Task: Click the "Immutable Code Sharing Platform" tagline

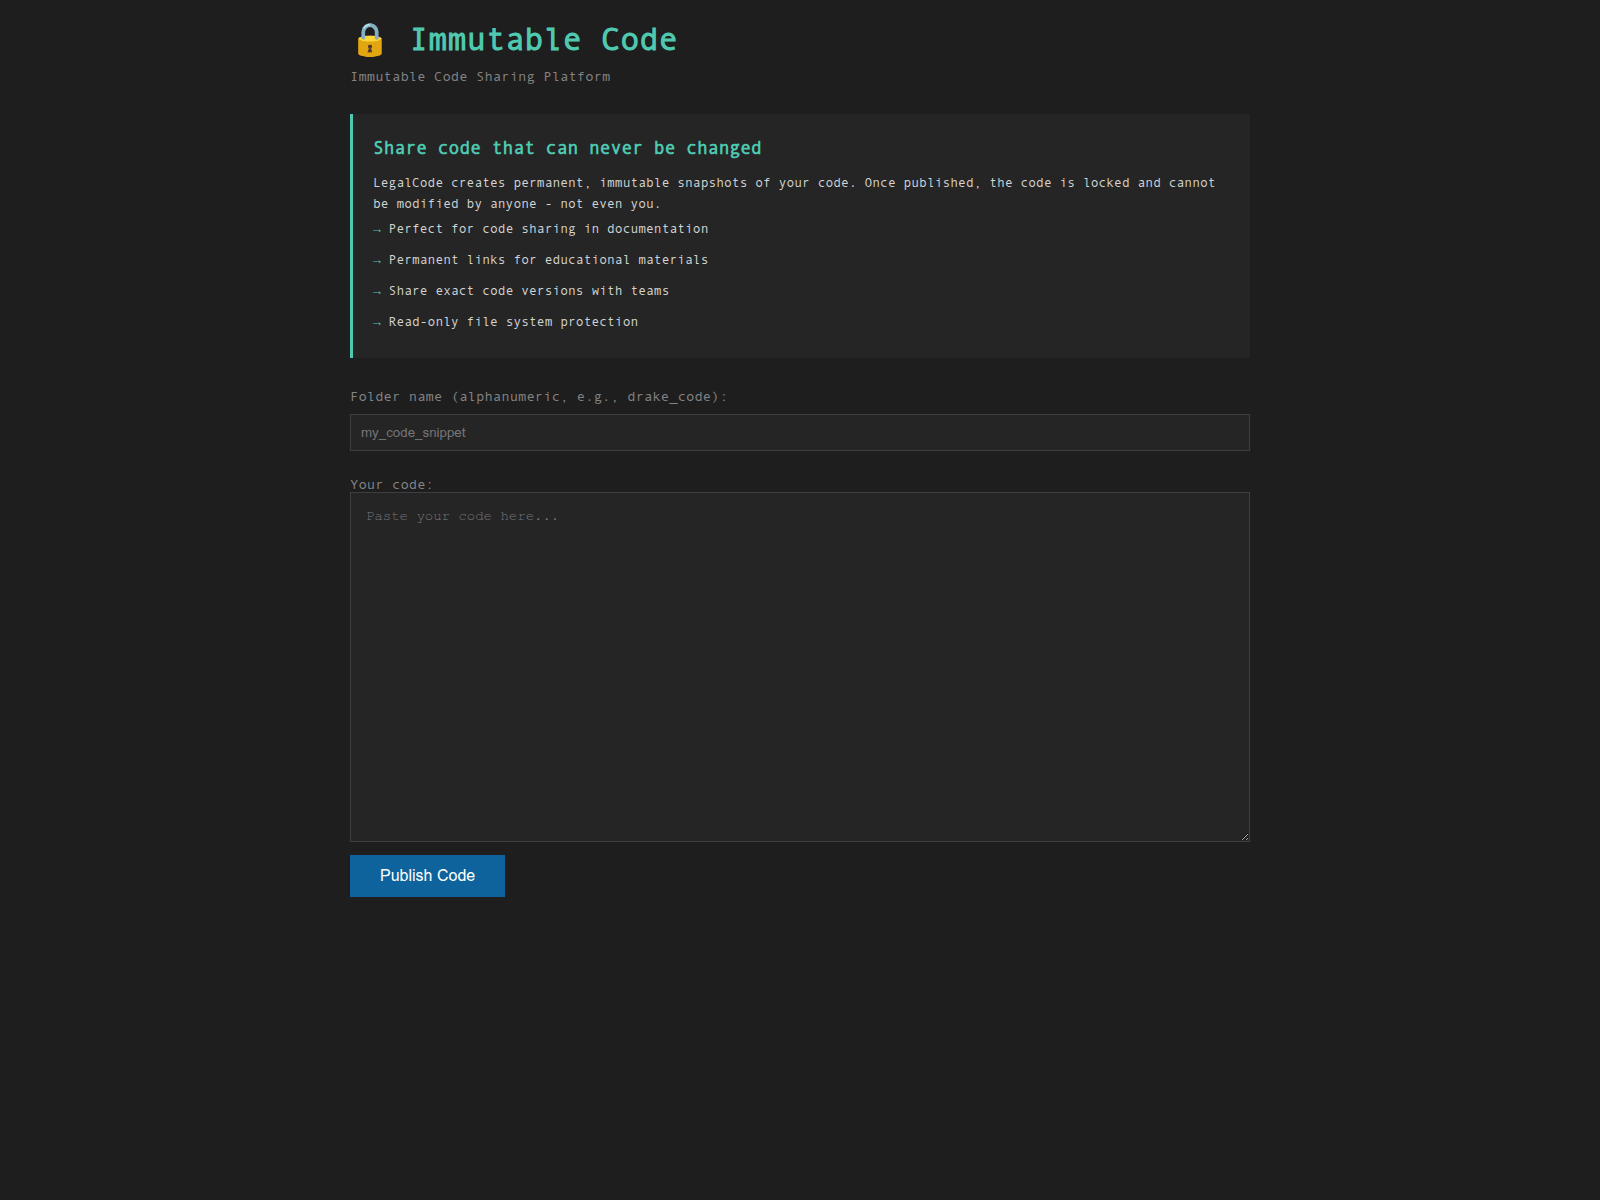Action: [480, 76]
